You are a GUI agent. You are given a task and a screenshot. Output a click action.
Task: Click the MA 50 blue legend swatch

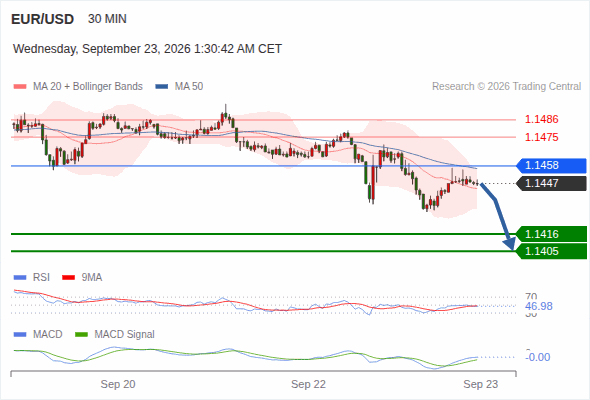point(162,87)
